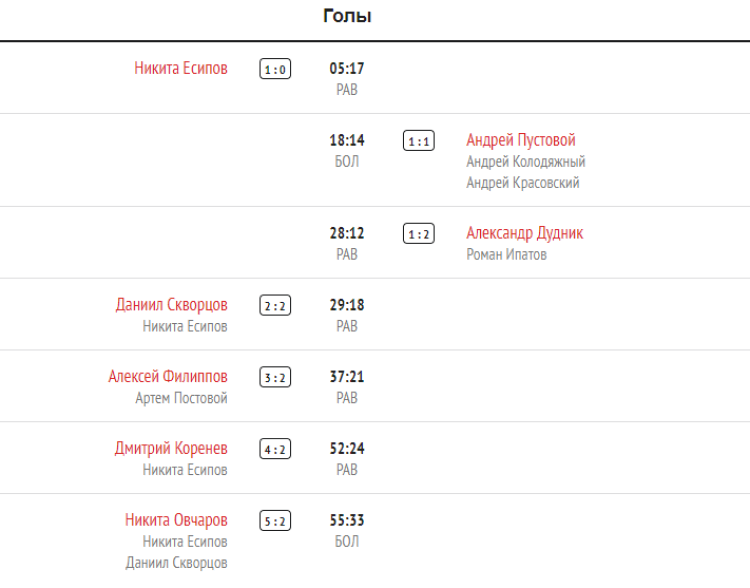The height and width of the screenshot is (588, 750).
Task: Click assistant Роман Ипатов
Action: [506, 255]
